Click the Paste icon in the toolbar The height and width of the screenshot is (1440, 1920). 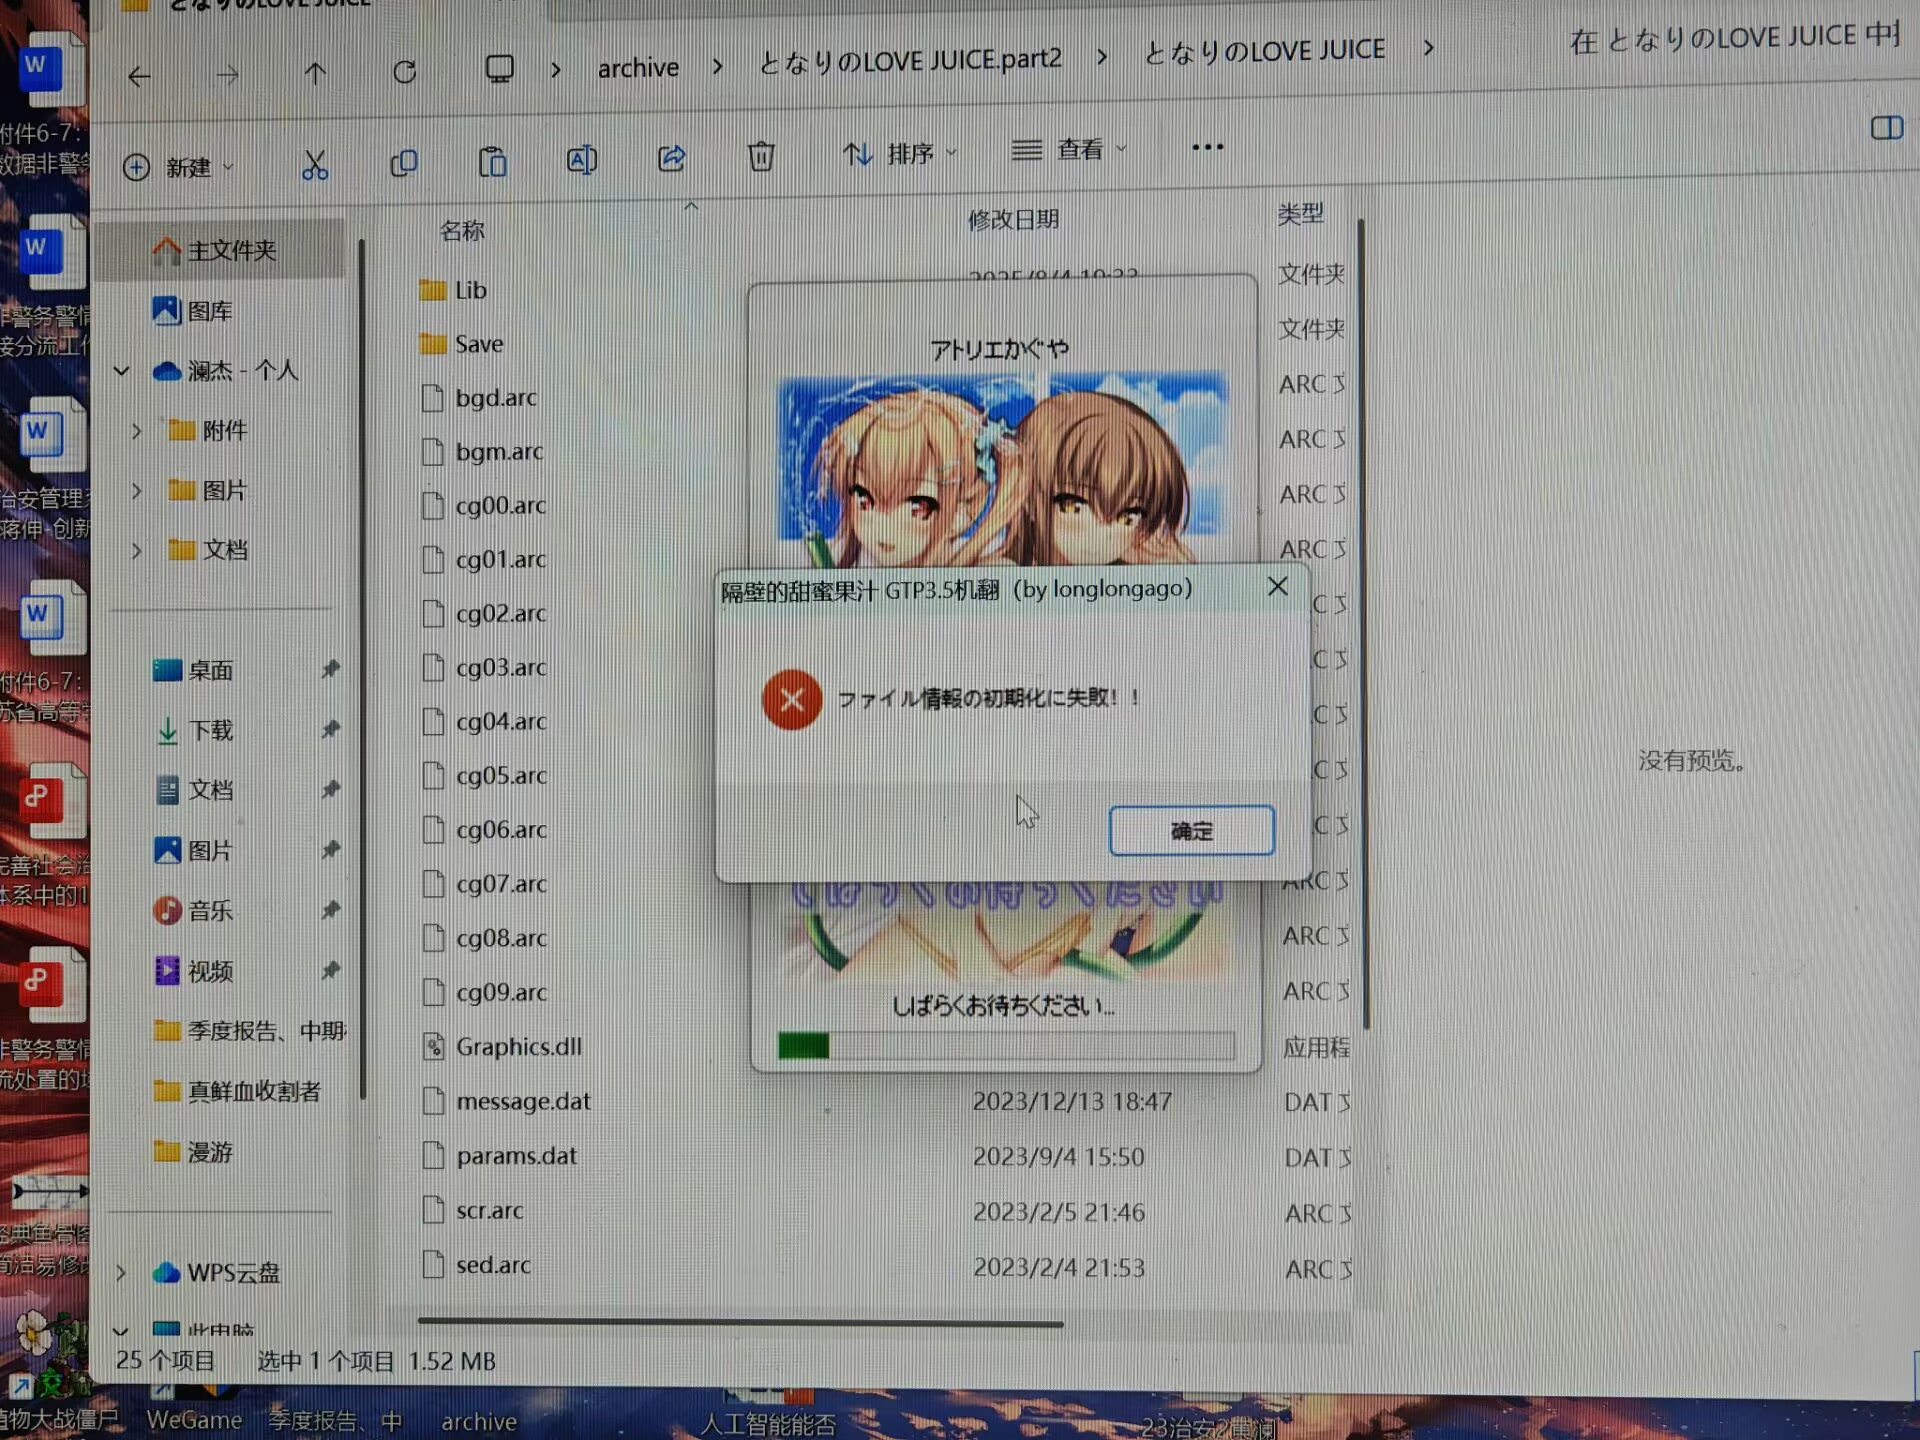click(x=491, y=161)
